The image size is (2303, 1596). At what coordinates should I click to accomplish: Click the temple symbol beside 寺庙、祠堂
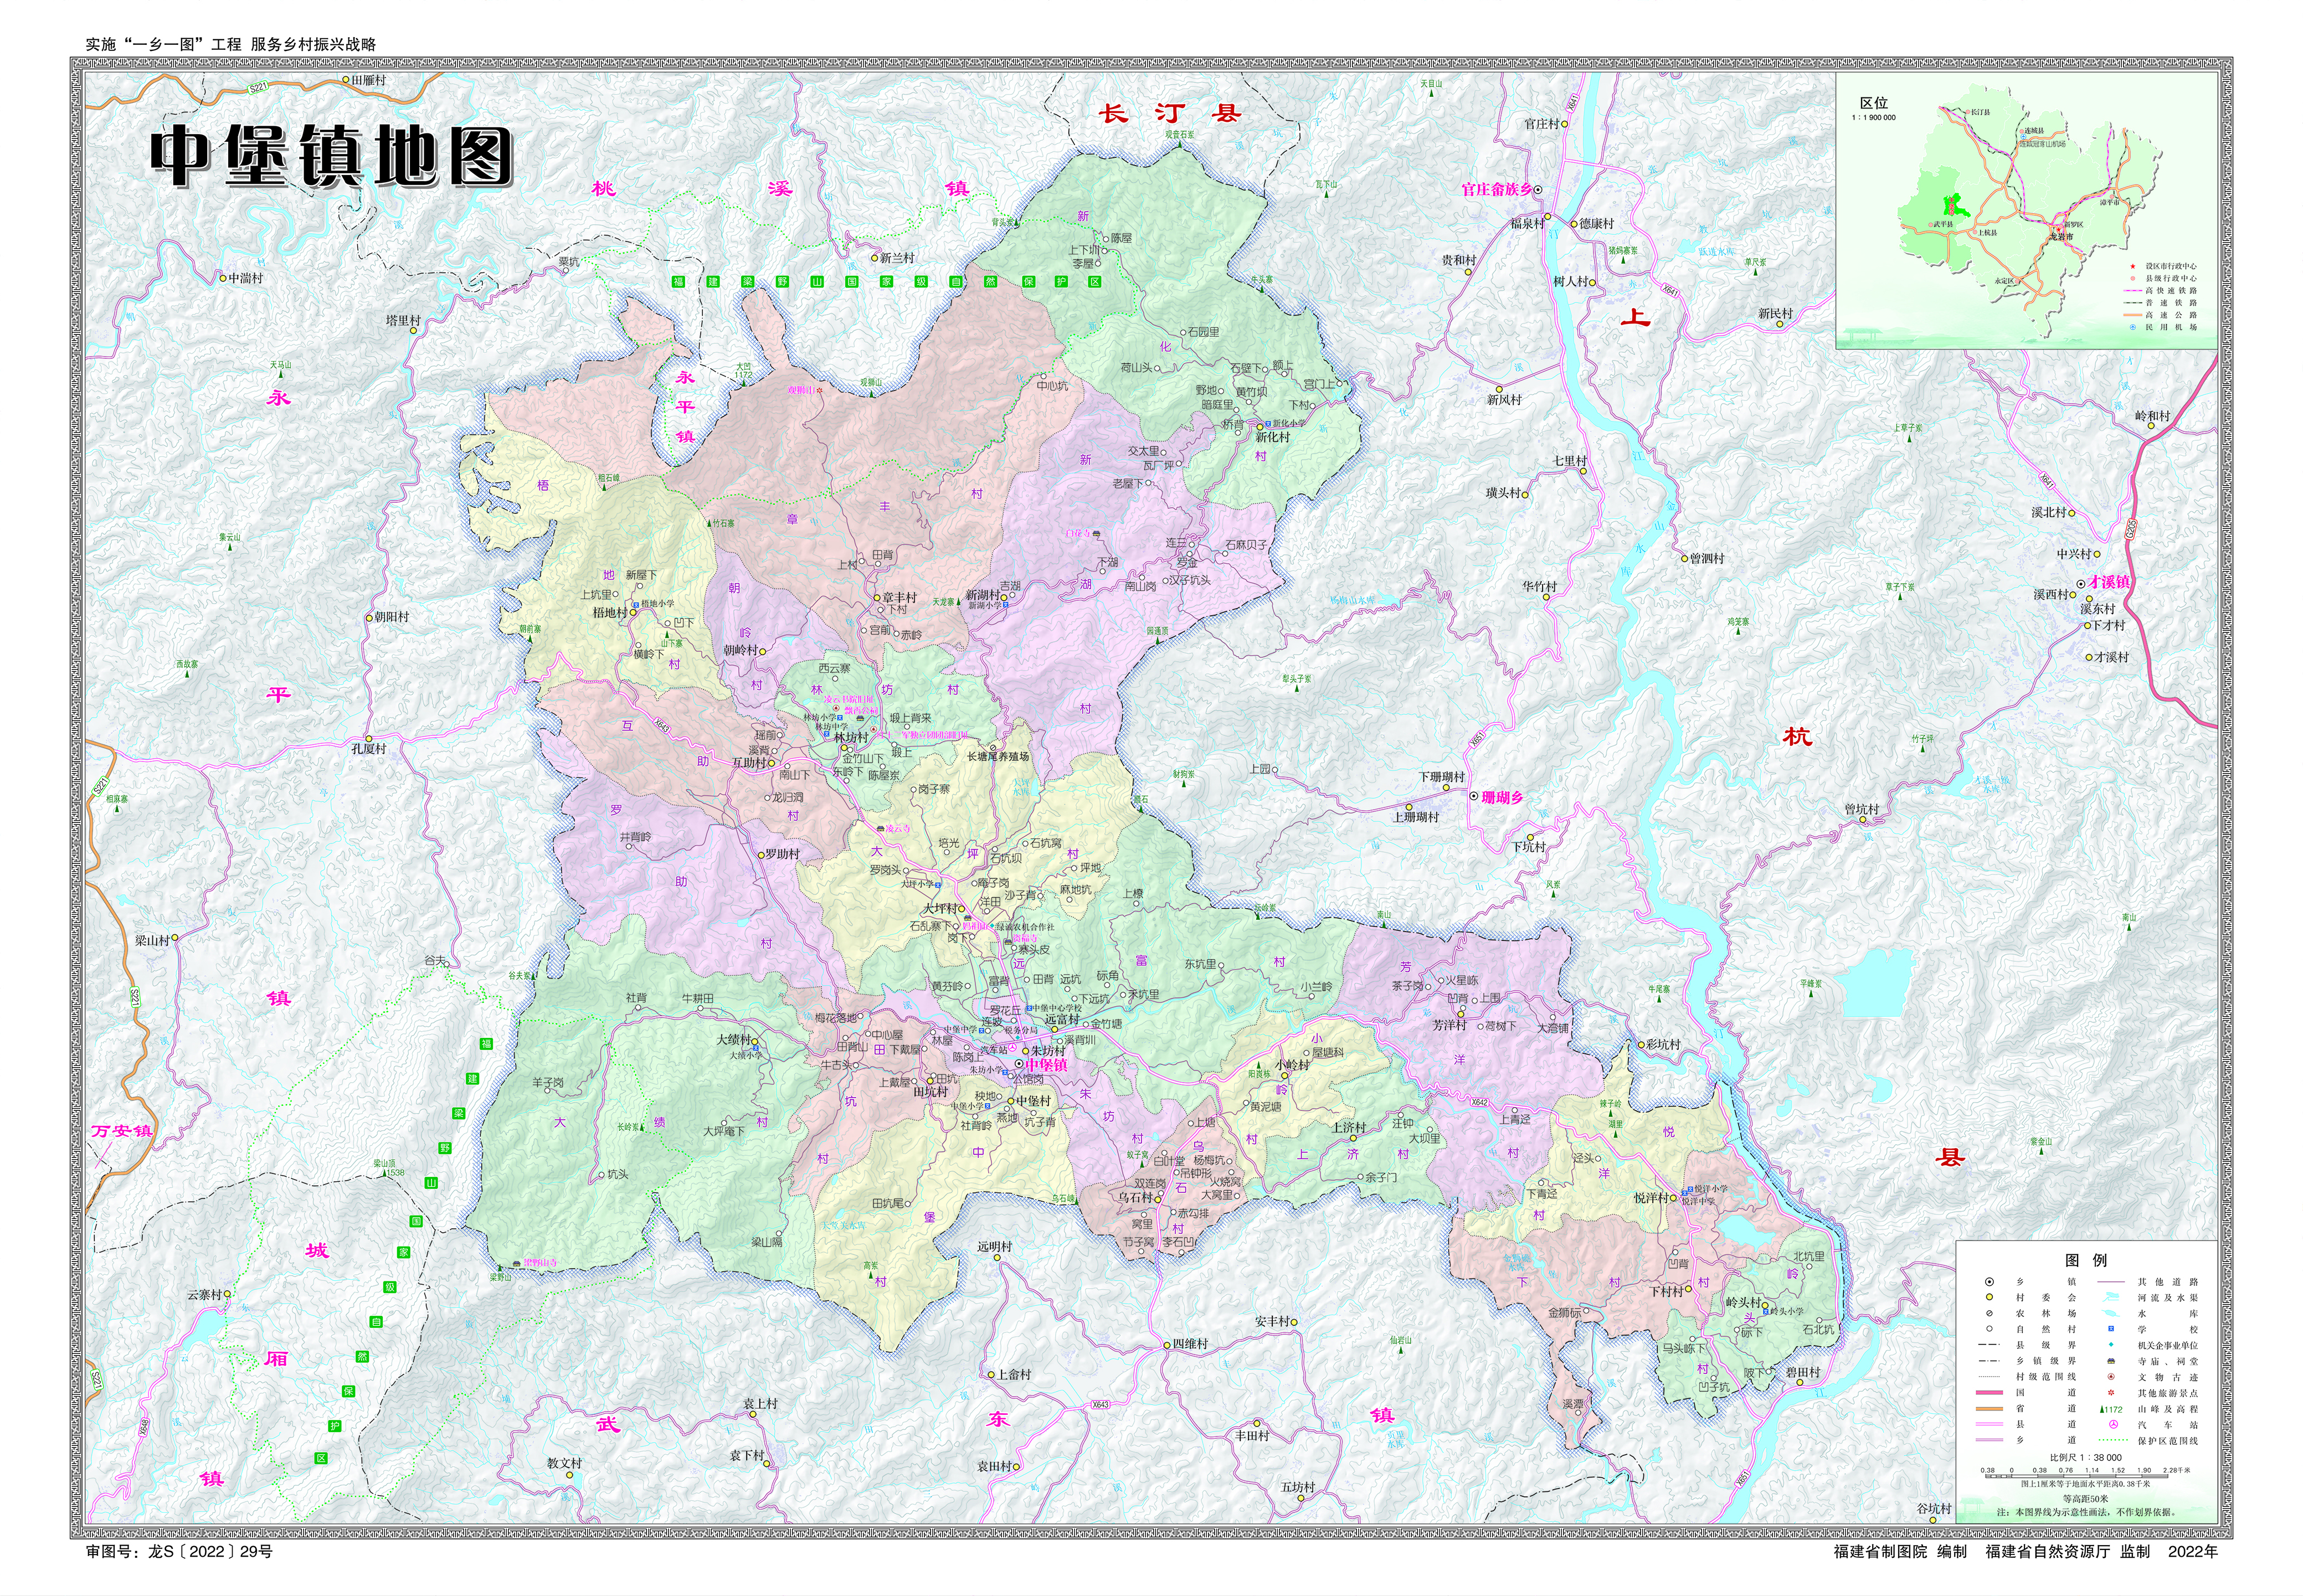[2111, 1361]
